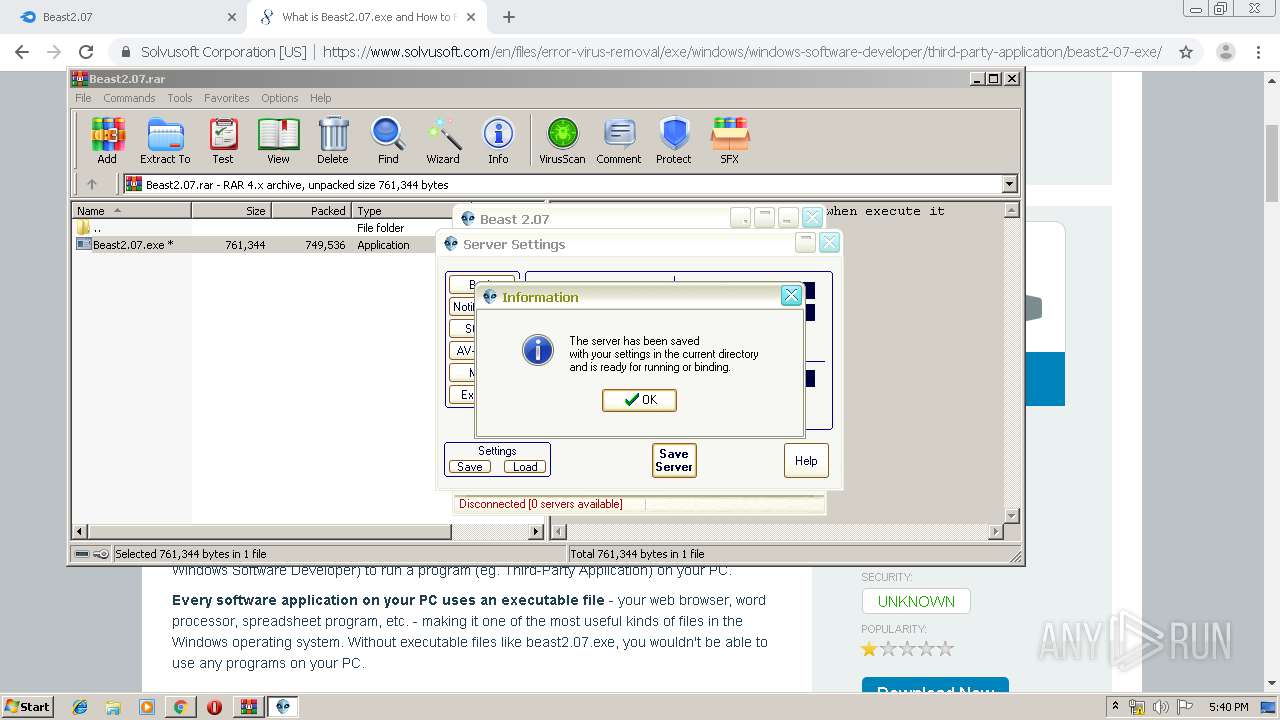Click the volume speaker tray icon
The image size is (1280, 720).
point(1160,707)
